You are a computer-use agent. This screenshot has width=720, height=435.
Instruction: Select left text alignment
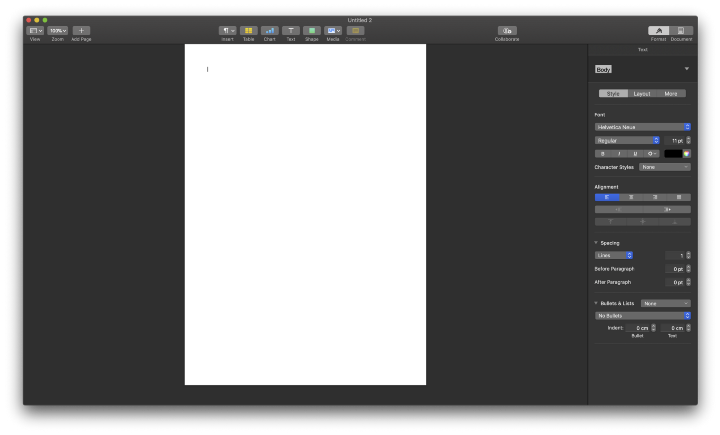click(x=607, y=198)
